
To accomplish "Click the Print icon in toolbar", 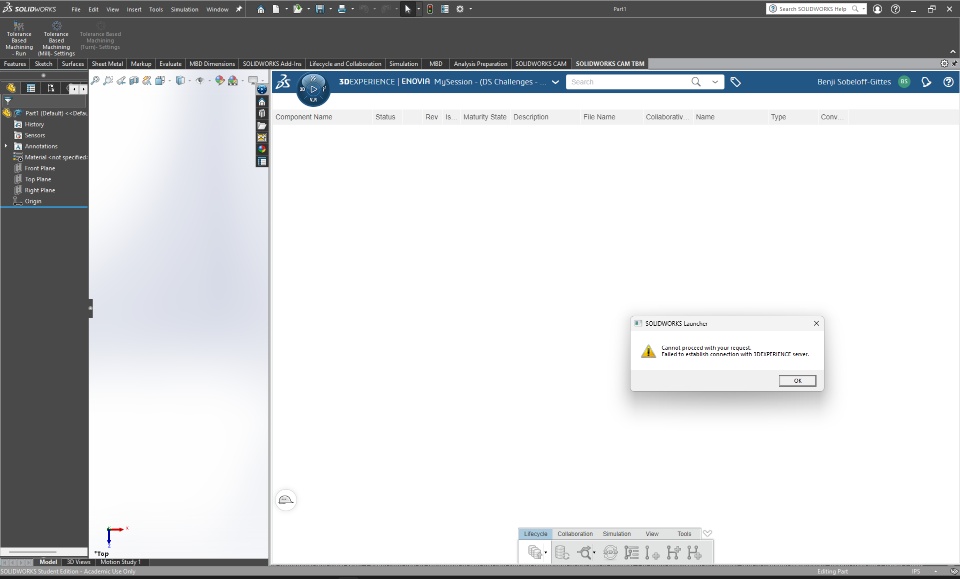I will pyautogui.click(x=342, y=9).
